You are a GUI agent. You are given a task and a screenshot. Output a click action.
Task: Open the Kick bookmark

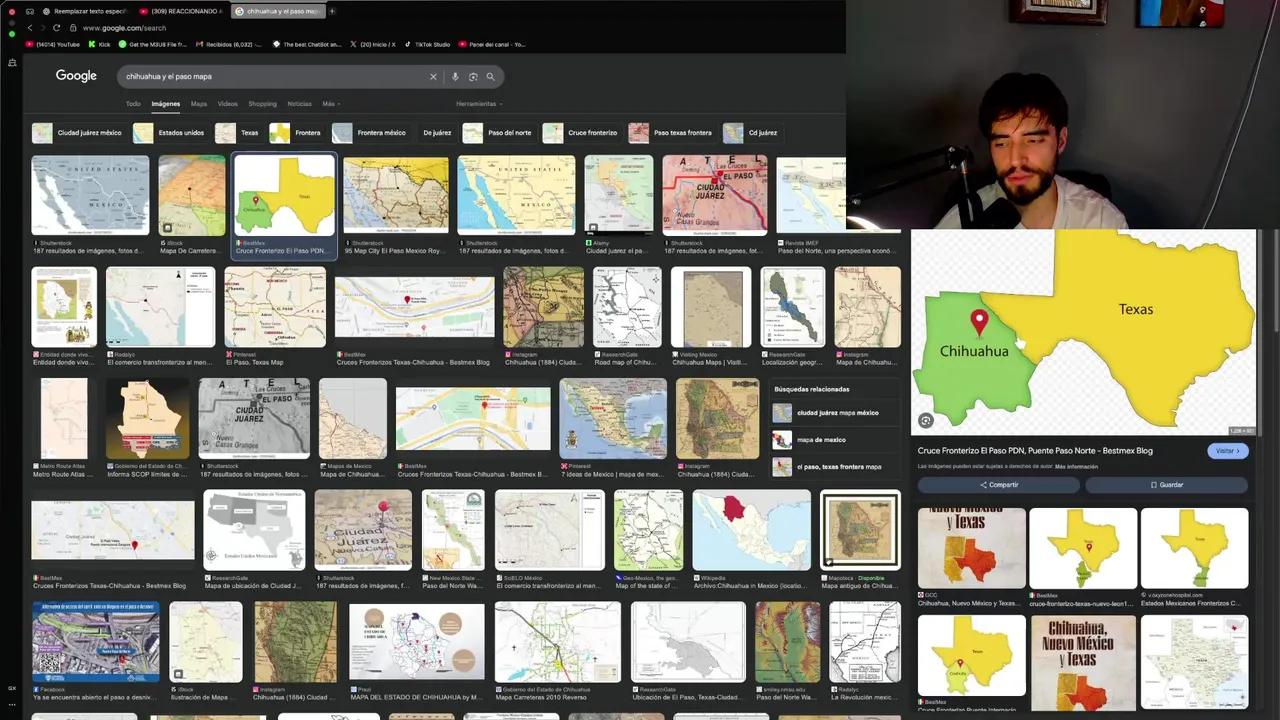tap(100, 44)
